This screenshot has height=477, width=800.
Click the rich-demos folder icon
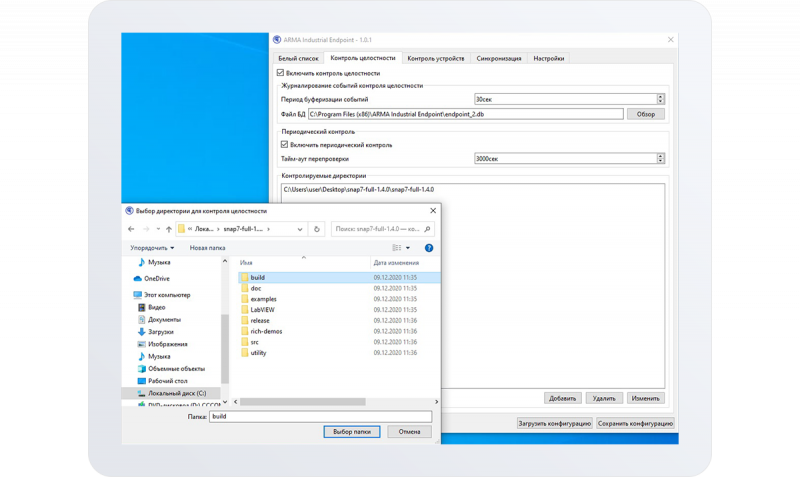click(243, 331)
